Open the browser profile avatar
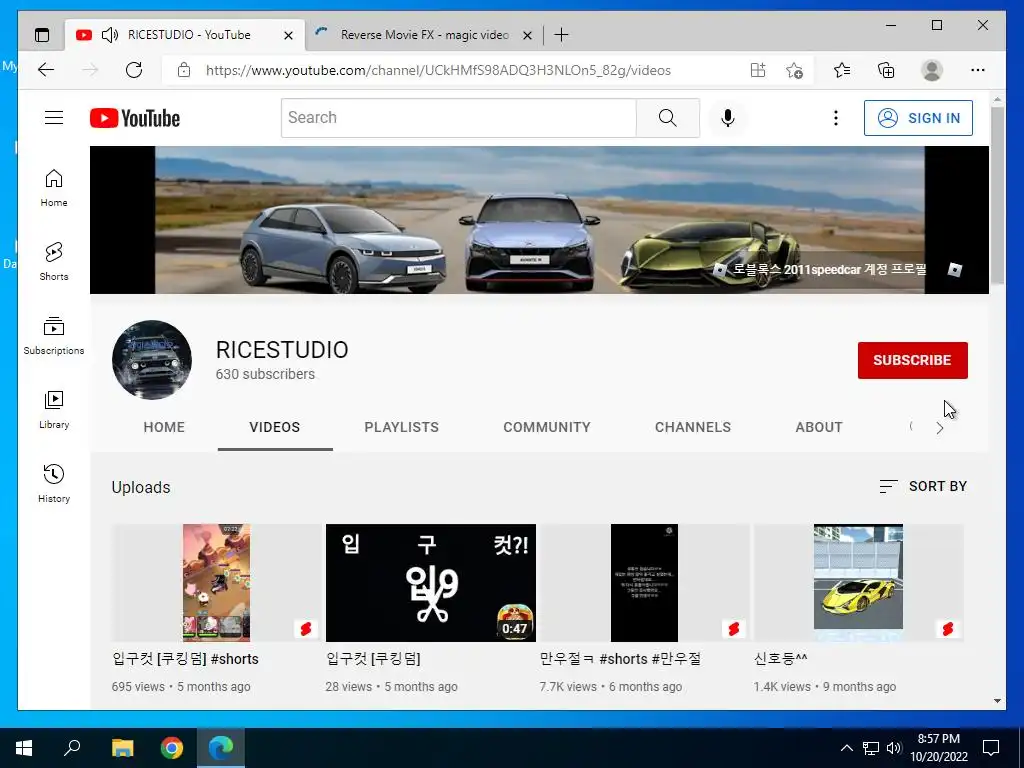The height and width of the screenshot is (768, 1024). pos(932,70)
